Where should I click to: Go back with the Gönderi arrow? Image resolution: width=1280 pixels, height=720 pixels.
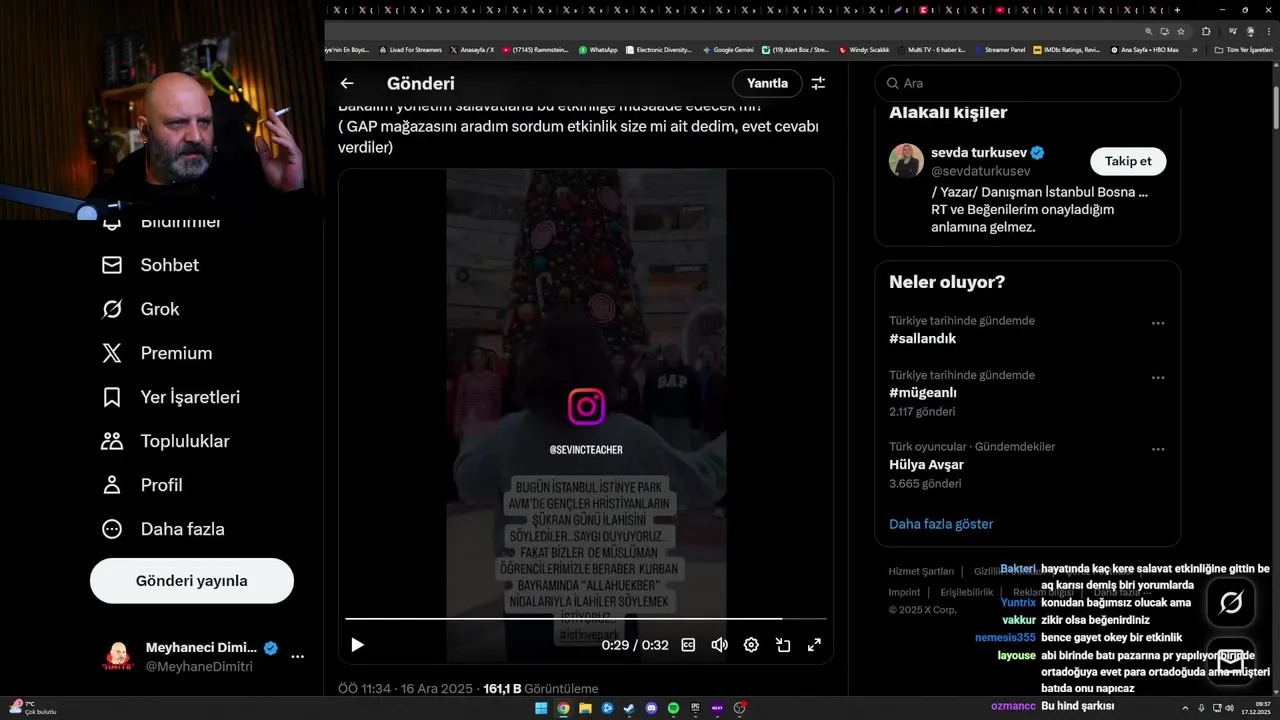(347, 84)
